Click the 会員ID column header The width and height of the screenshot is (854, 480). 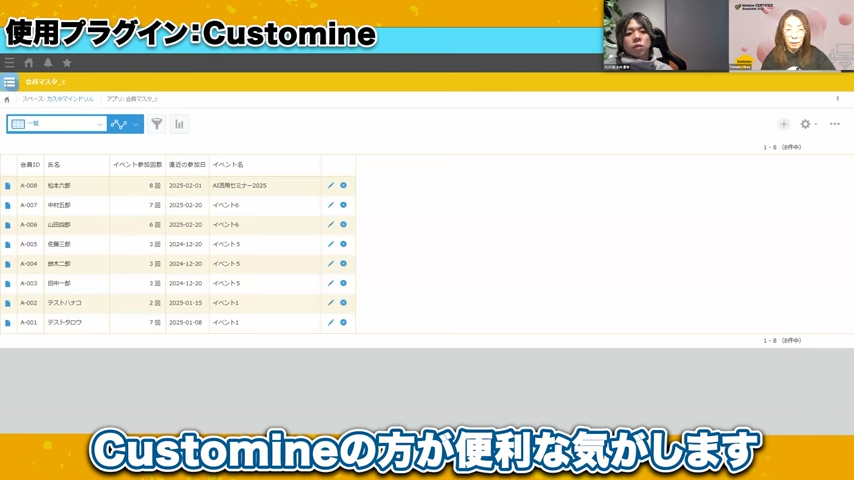(x=30, y=165)
